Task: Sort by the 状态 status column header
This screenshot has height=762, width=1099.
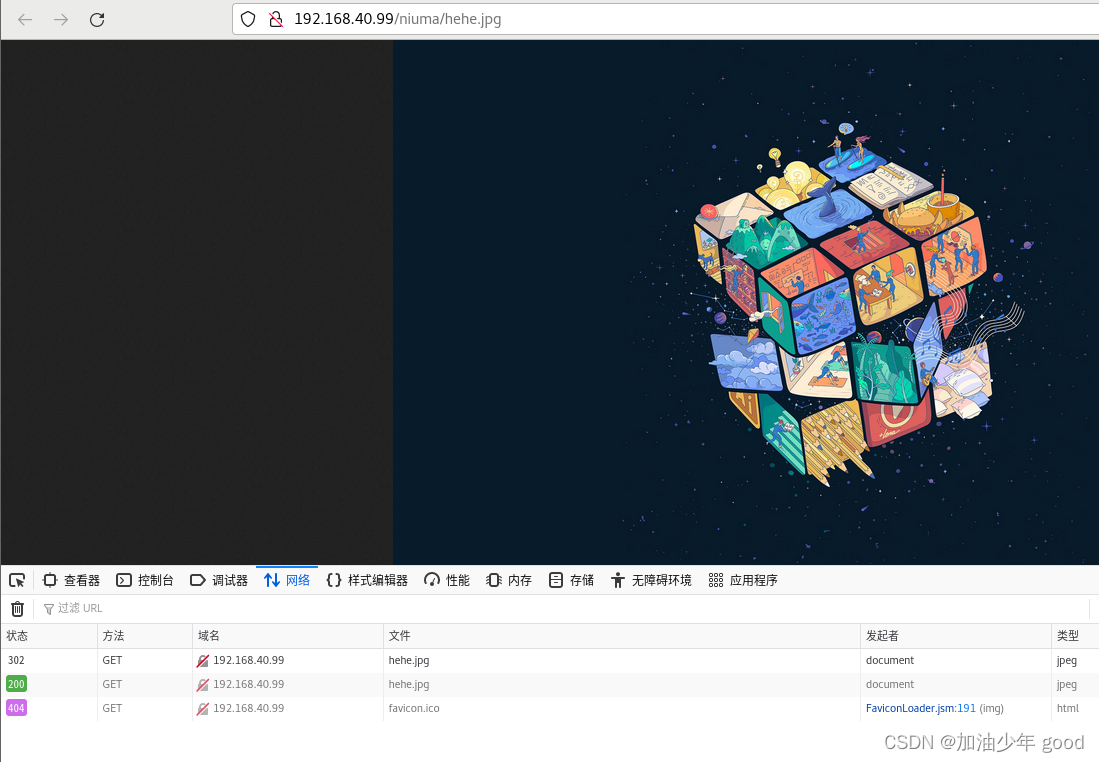Action: point(48,636)
